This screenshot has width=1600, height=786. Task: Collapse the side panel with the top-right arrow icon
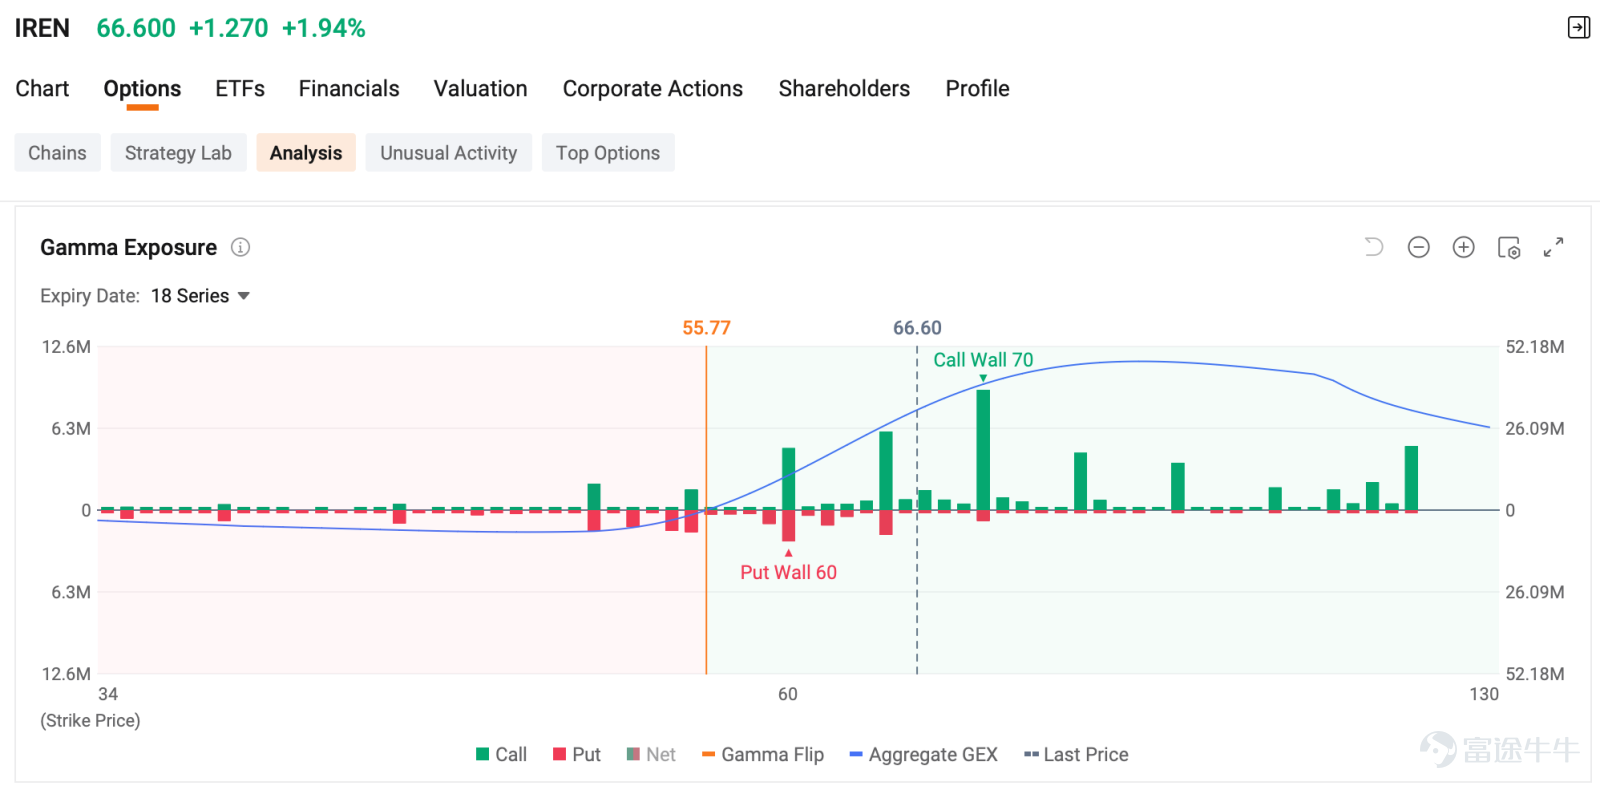[x=1578, y=27]
